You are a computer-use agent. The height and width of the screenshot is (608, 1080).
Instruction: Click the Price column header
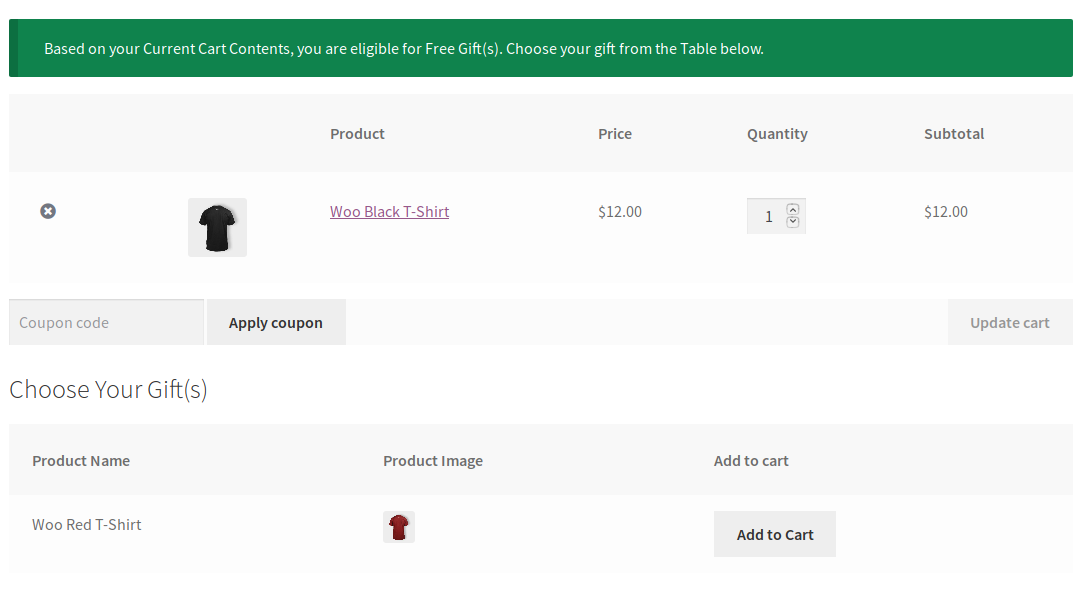tap(615, 134)
